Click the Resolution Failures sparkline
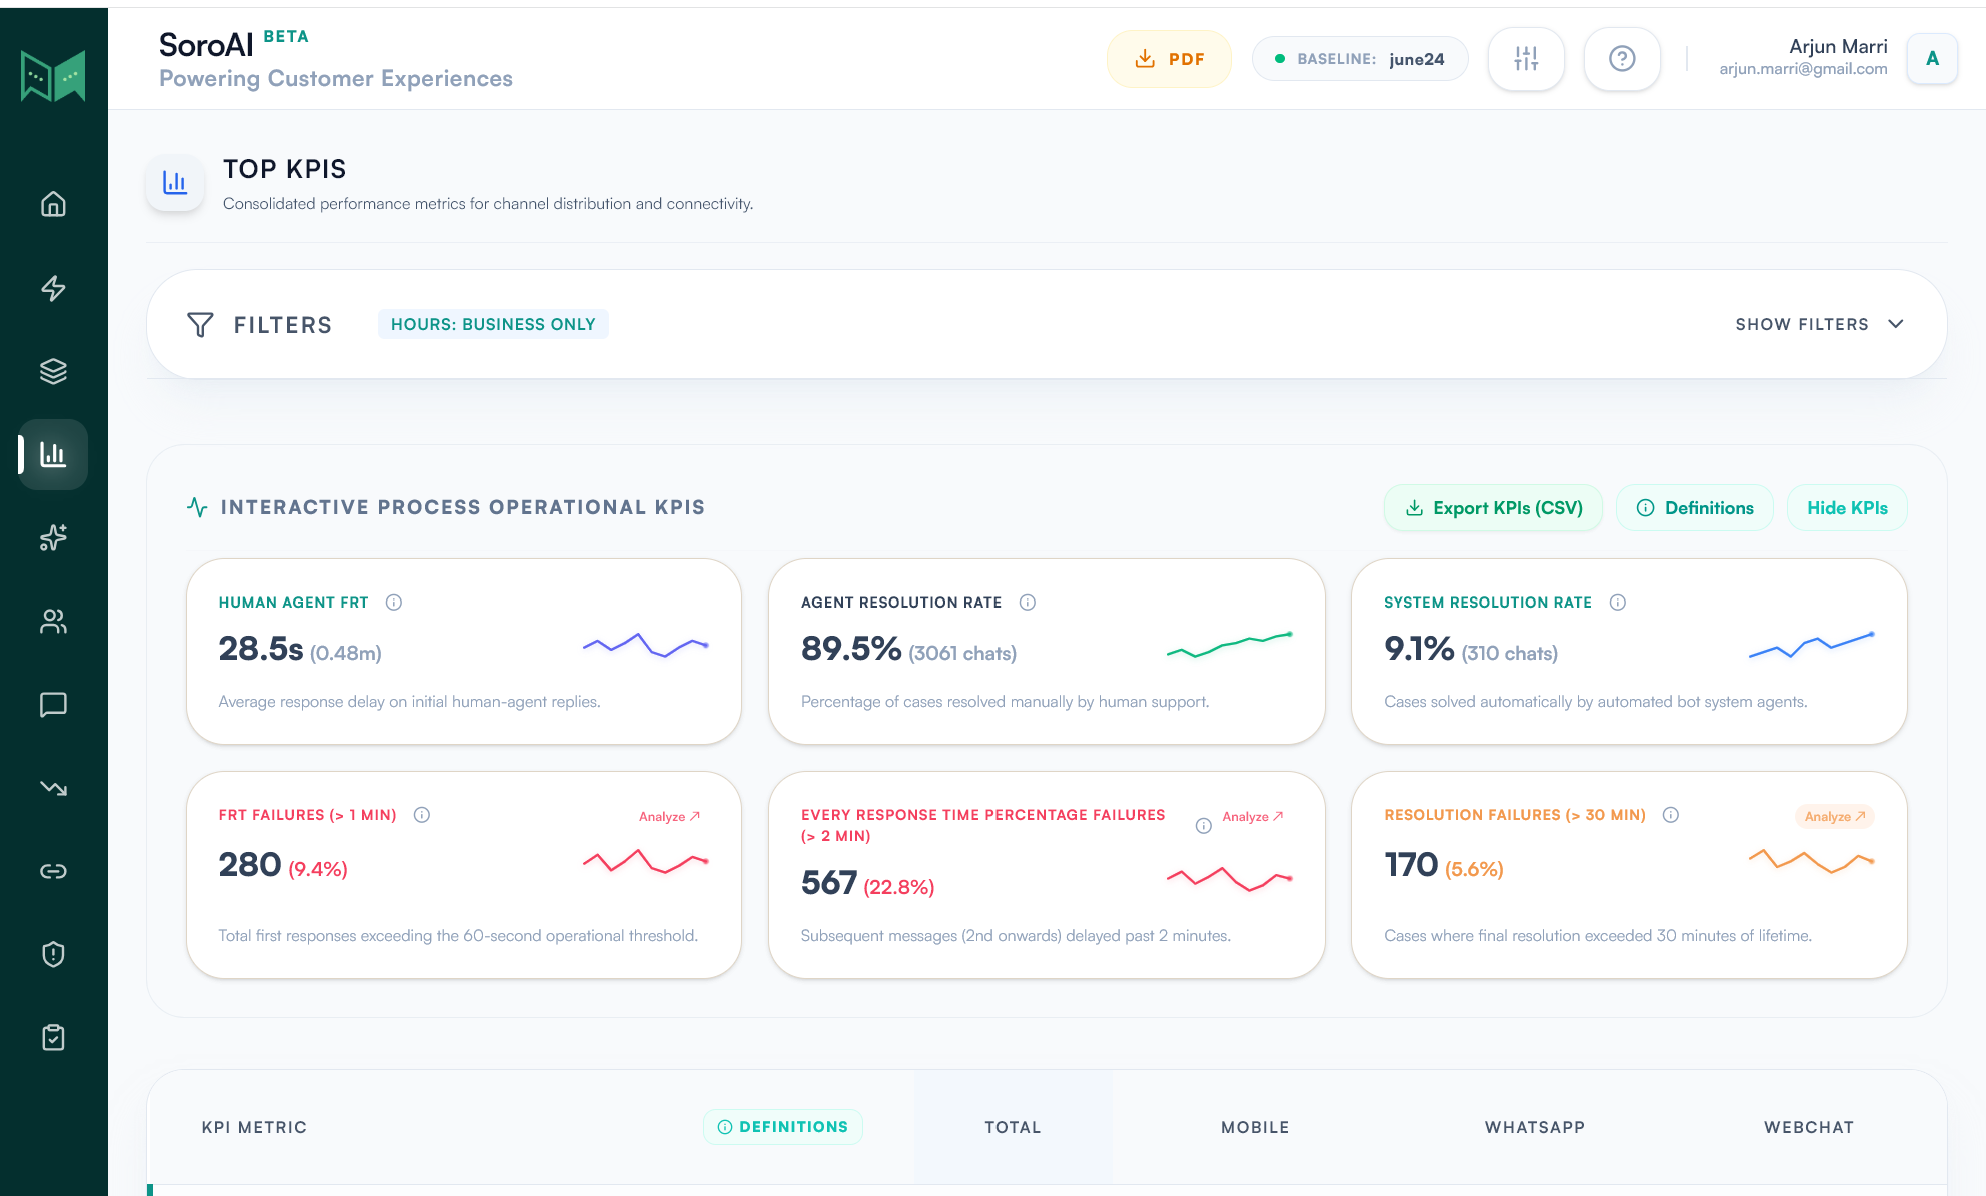This screenshot has height=1196, width=1986. (1811, 861)
